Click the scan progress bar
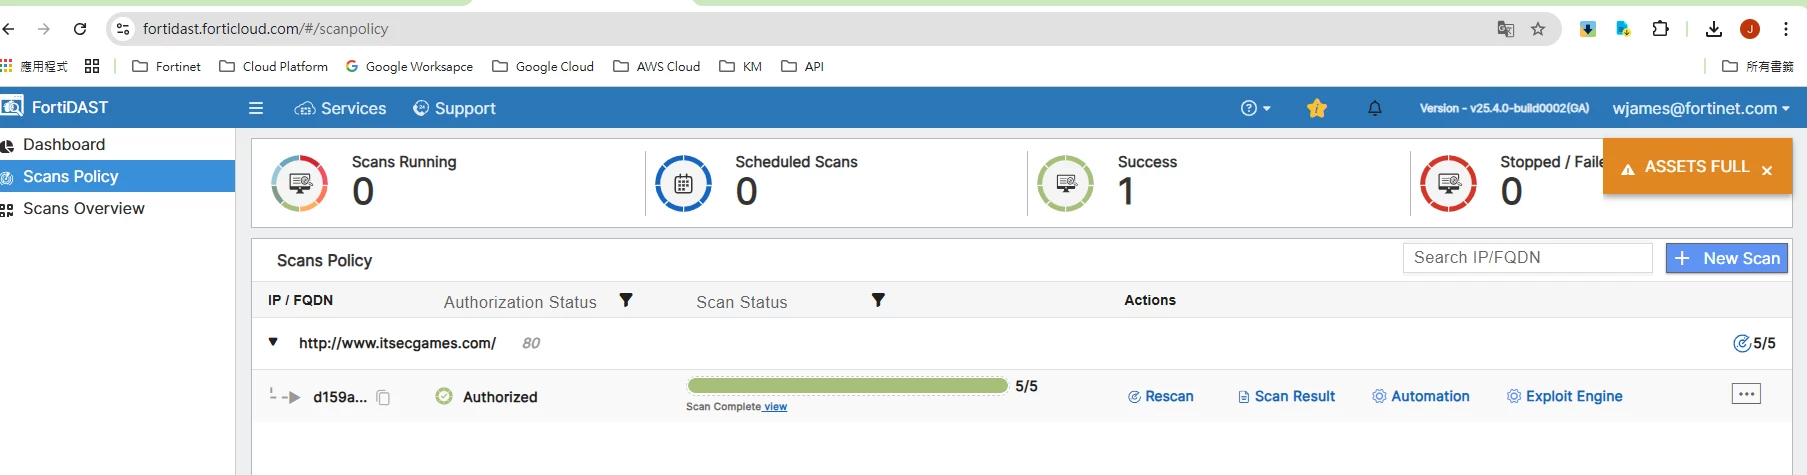Image resolution: width=1807 pixels, height=475 pixels. [847, 386]
